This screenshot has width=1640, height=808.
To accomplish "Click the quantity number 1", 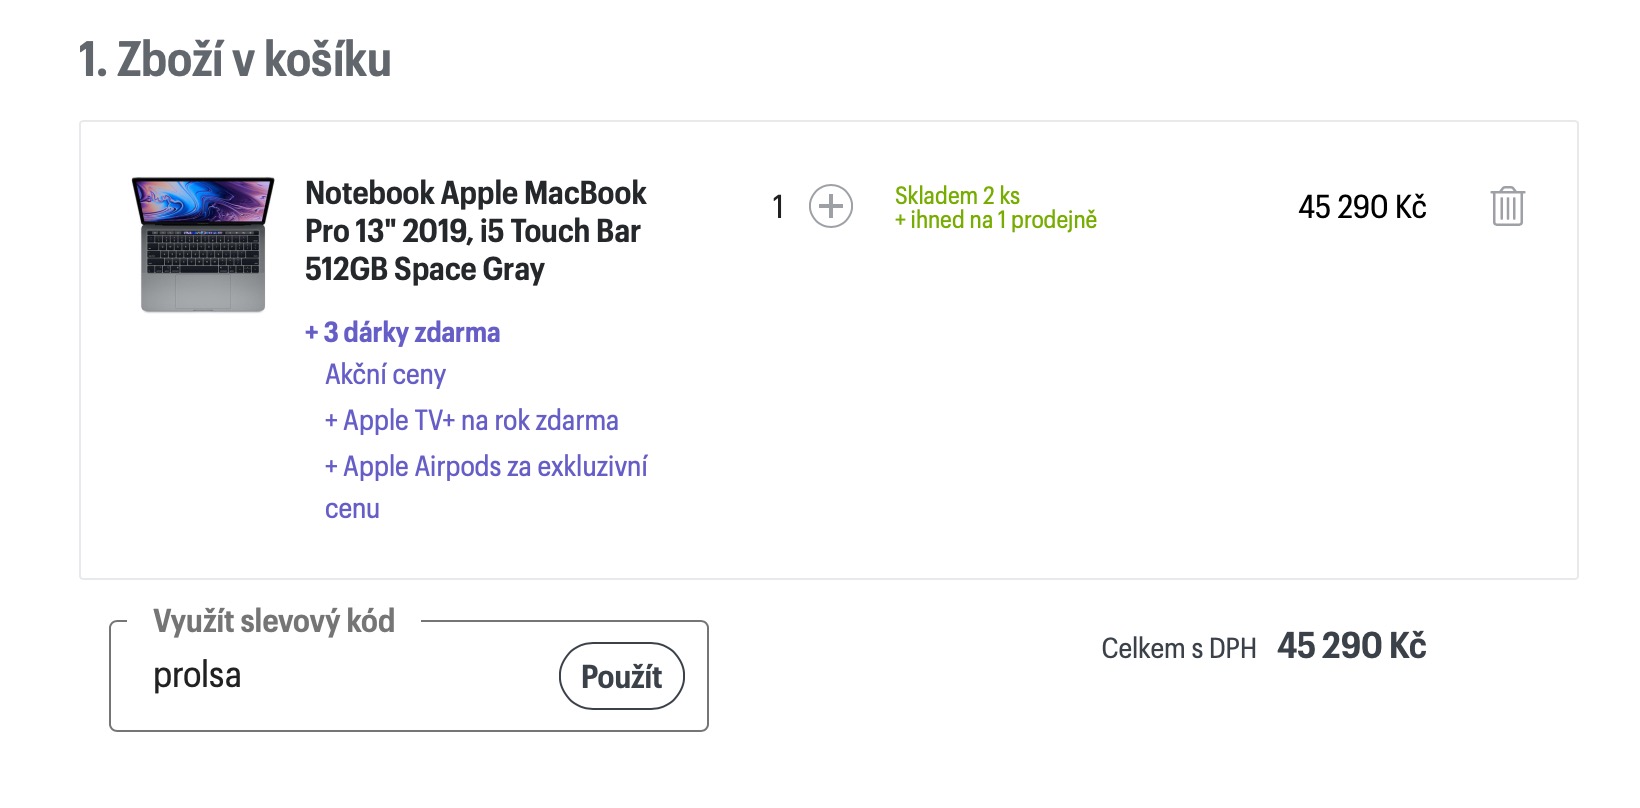I will [x=778, y=207].
